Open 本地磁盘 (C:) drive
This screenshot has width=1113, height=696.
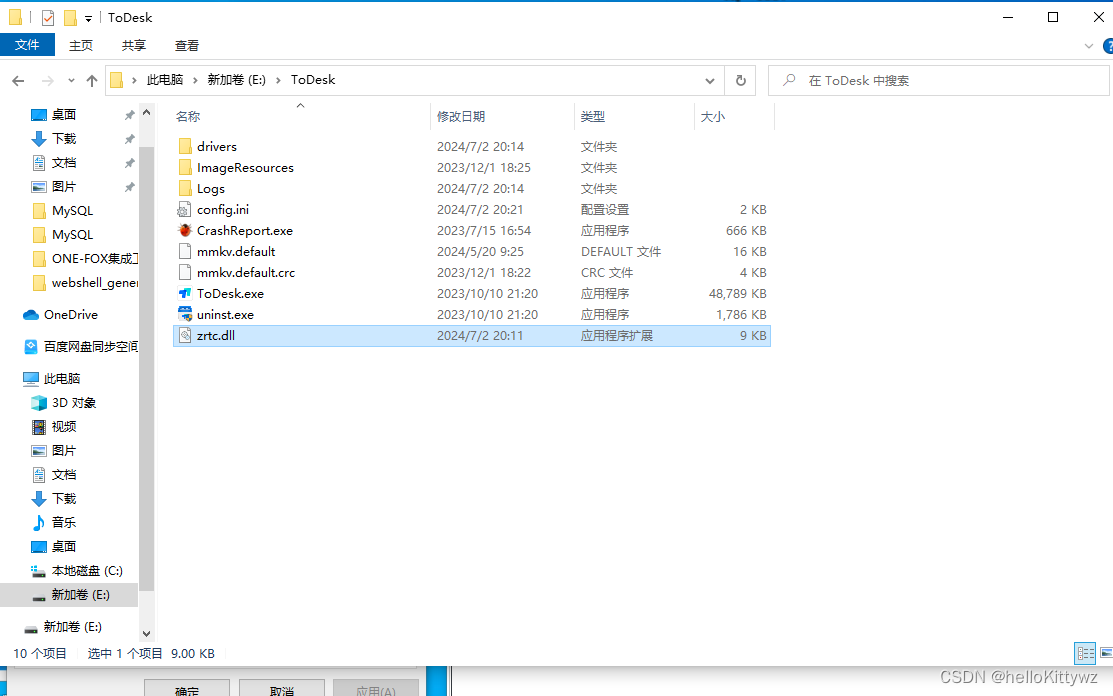[77, 570]
